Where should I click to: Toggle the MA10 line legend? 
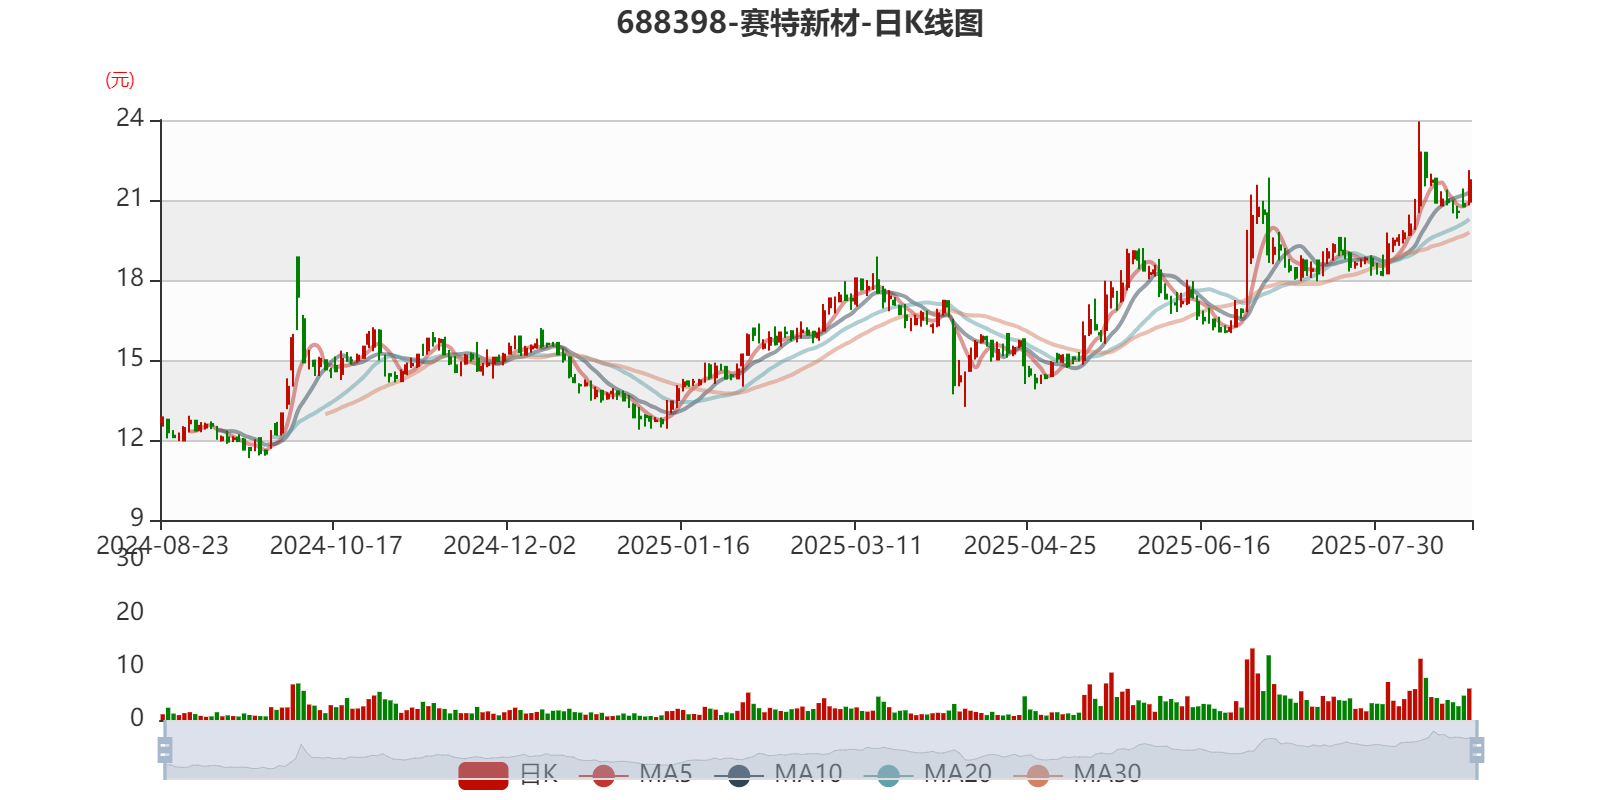(x=778, y=774)
